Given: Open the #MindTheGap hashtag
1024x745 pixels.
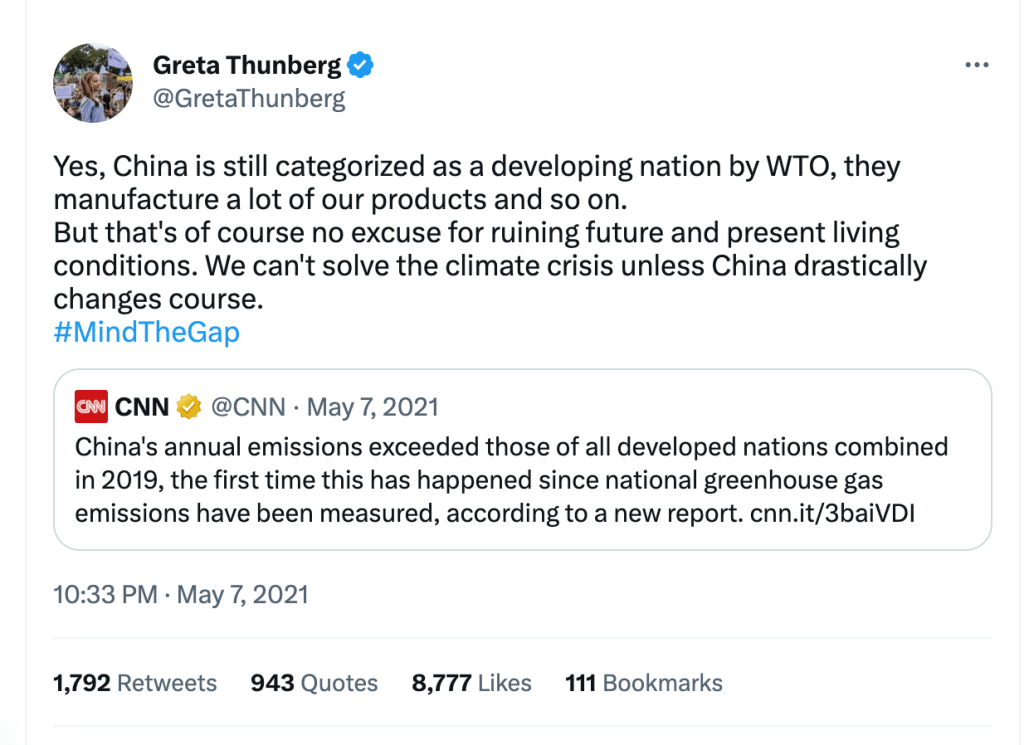Looking at the screenshot, I should coord(146,331).
